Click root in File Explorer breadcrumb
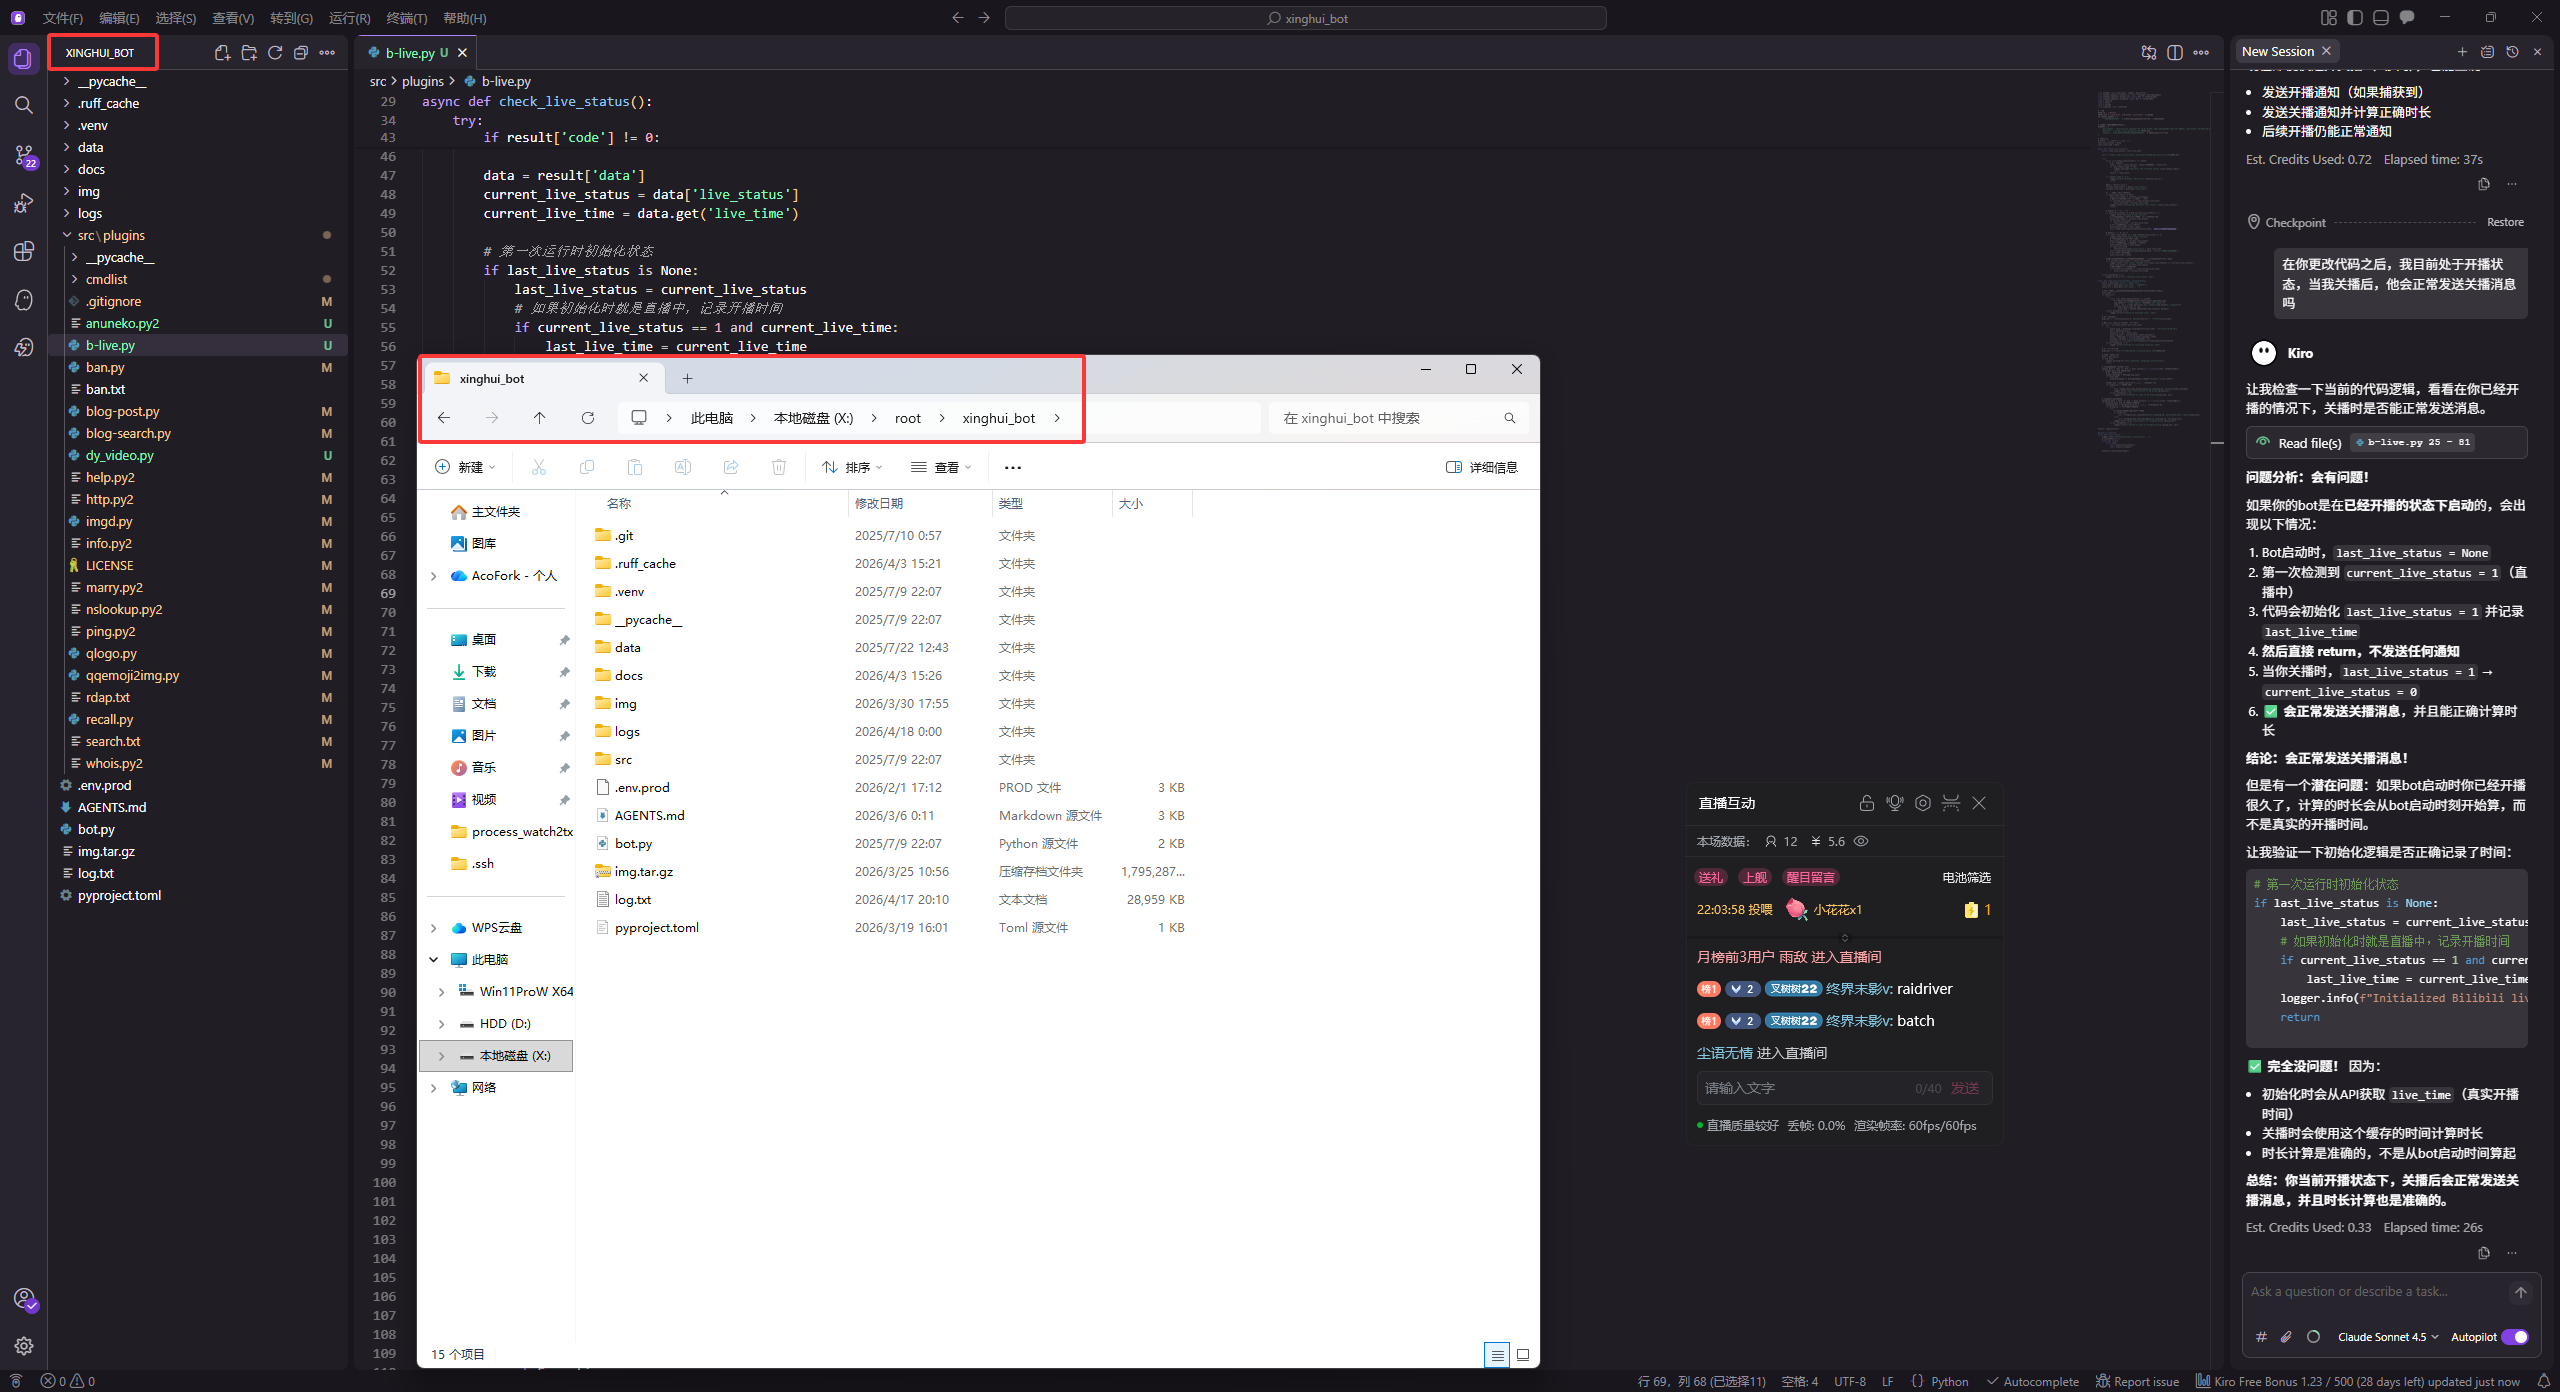This screenshot has height=1392, width=2560. [907, 418]
